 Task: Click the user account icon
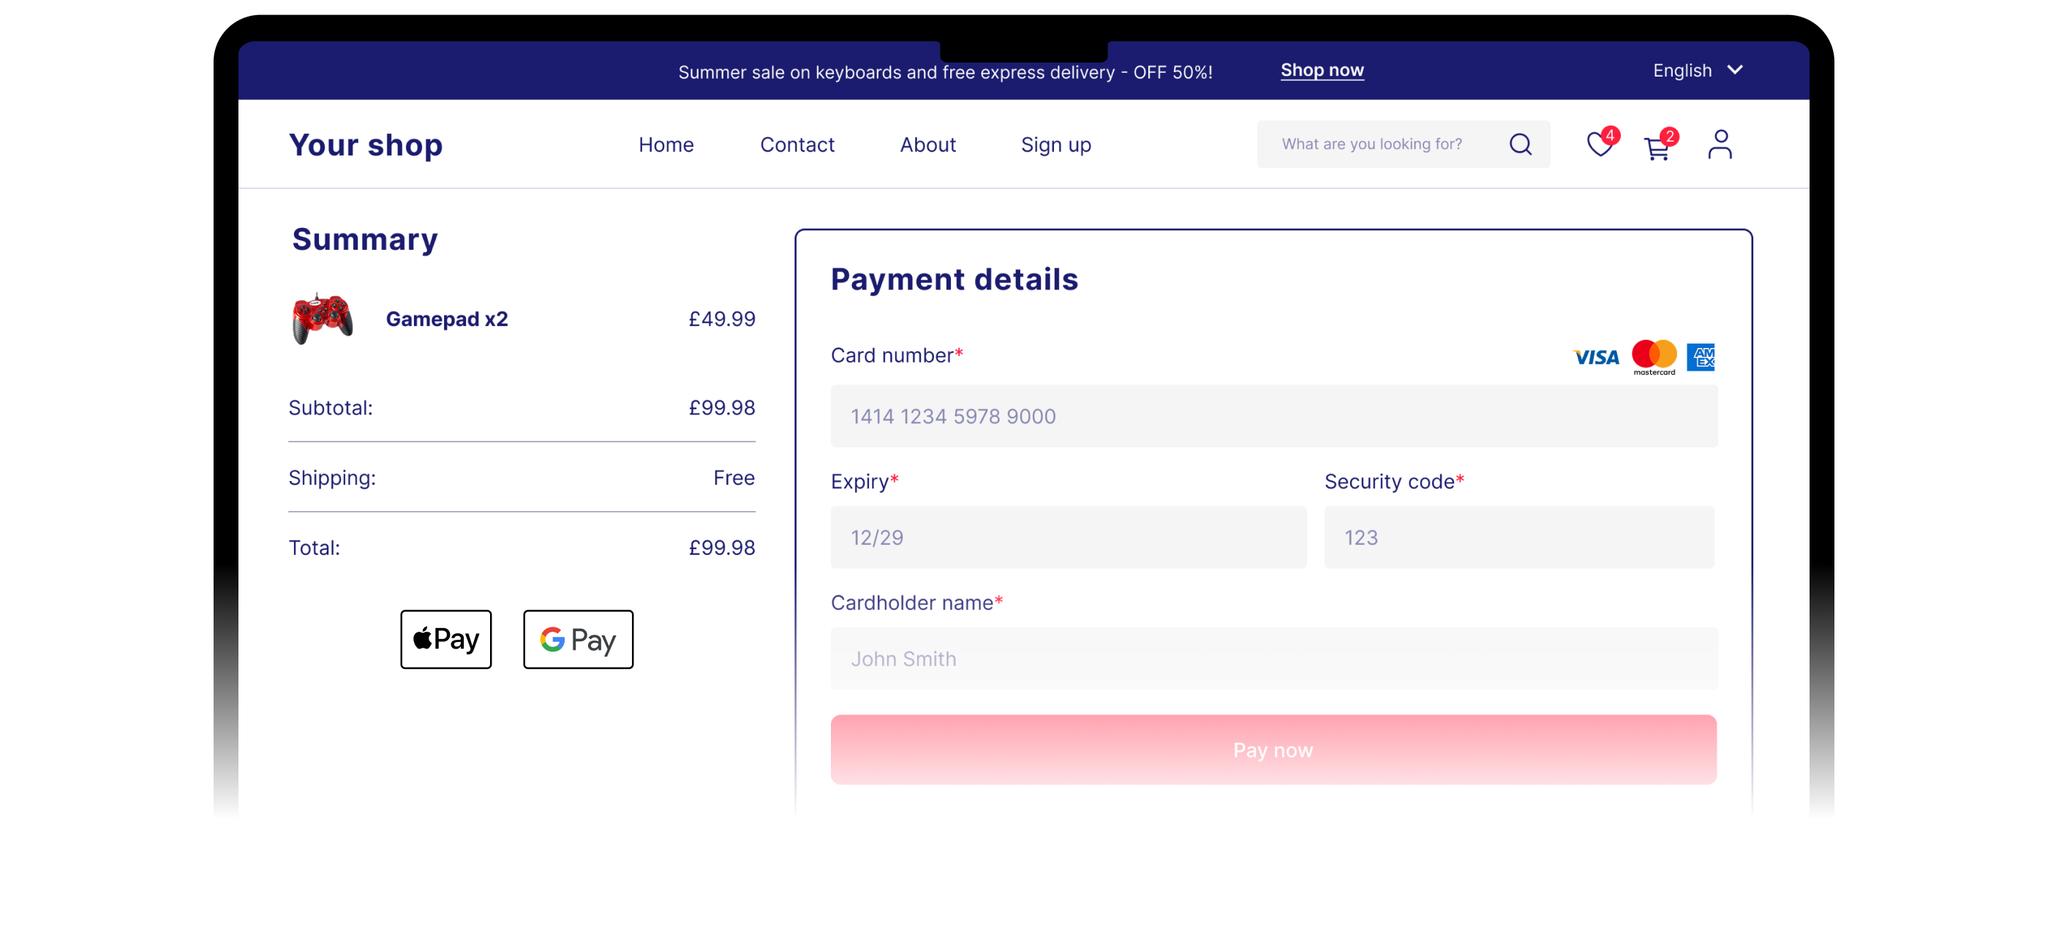tap(1720, 144)
